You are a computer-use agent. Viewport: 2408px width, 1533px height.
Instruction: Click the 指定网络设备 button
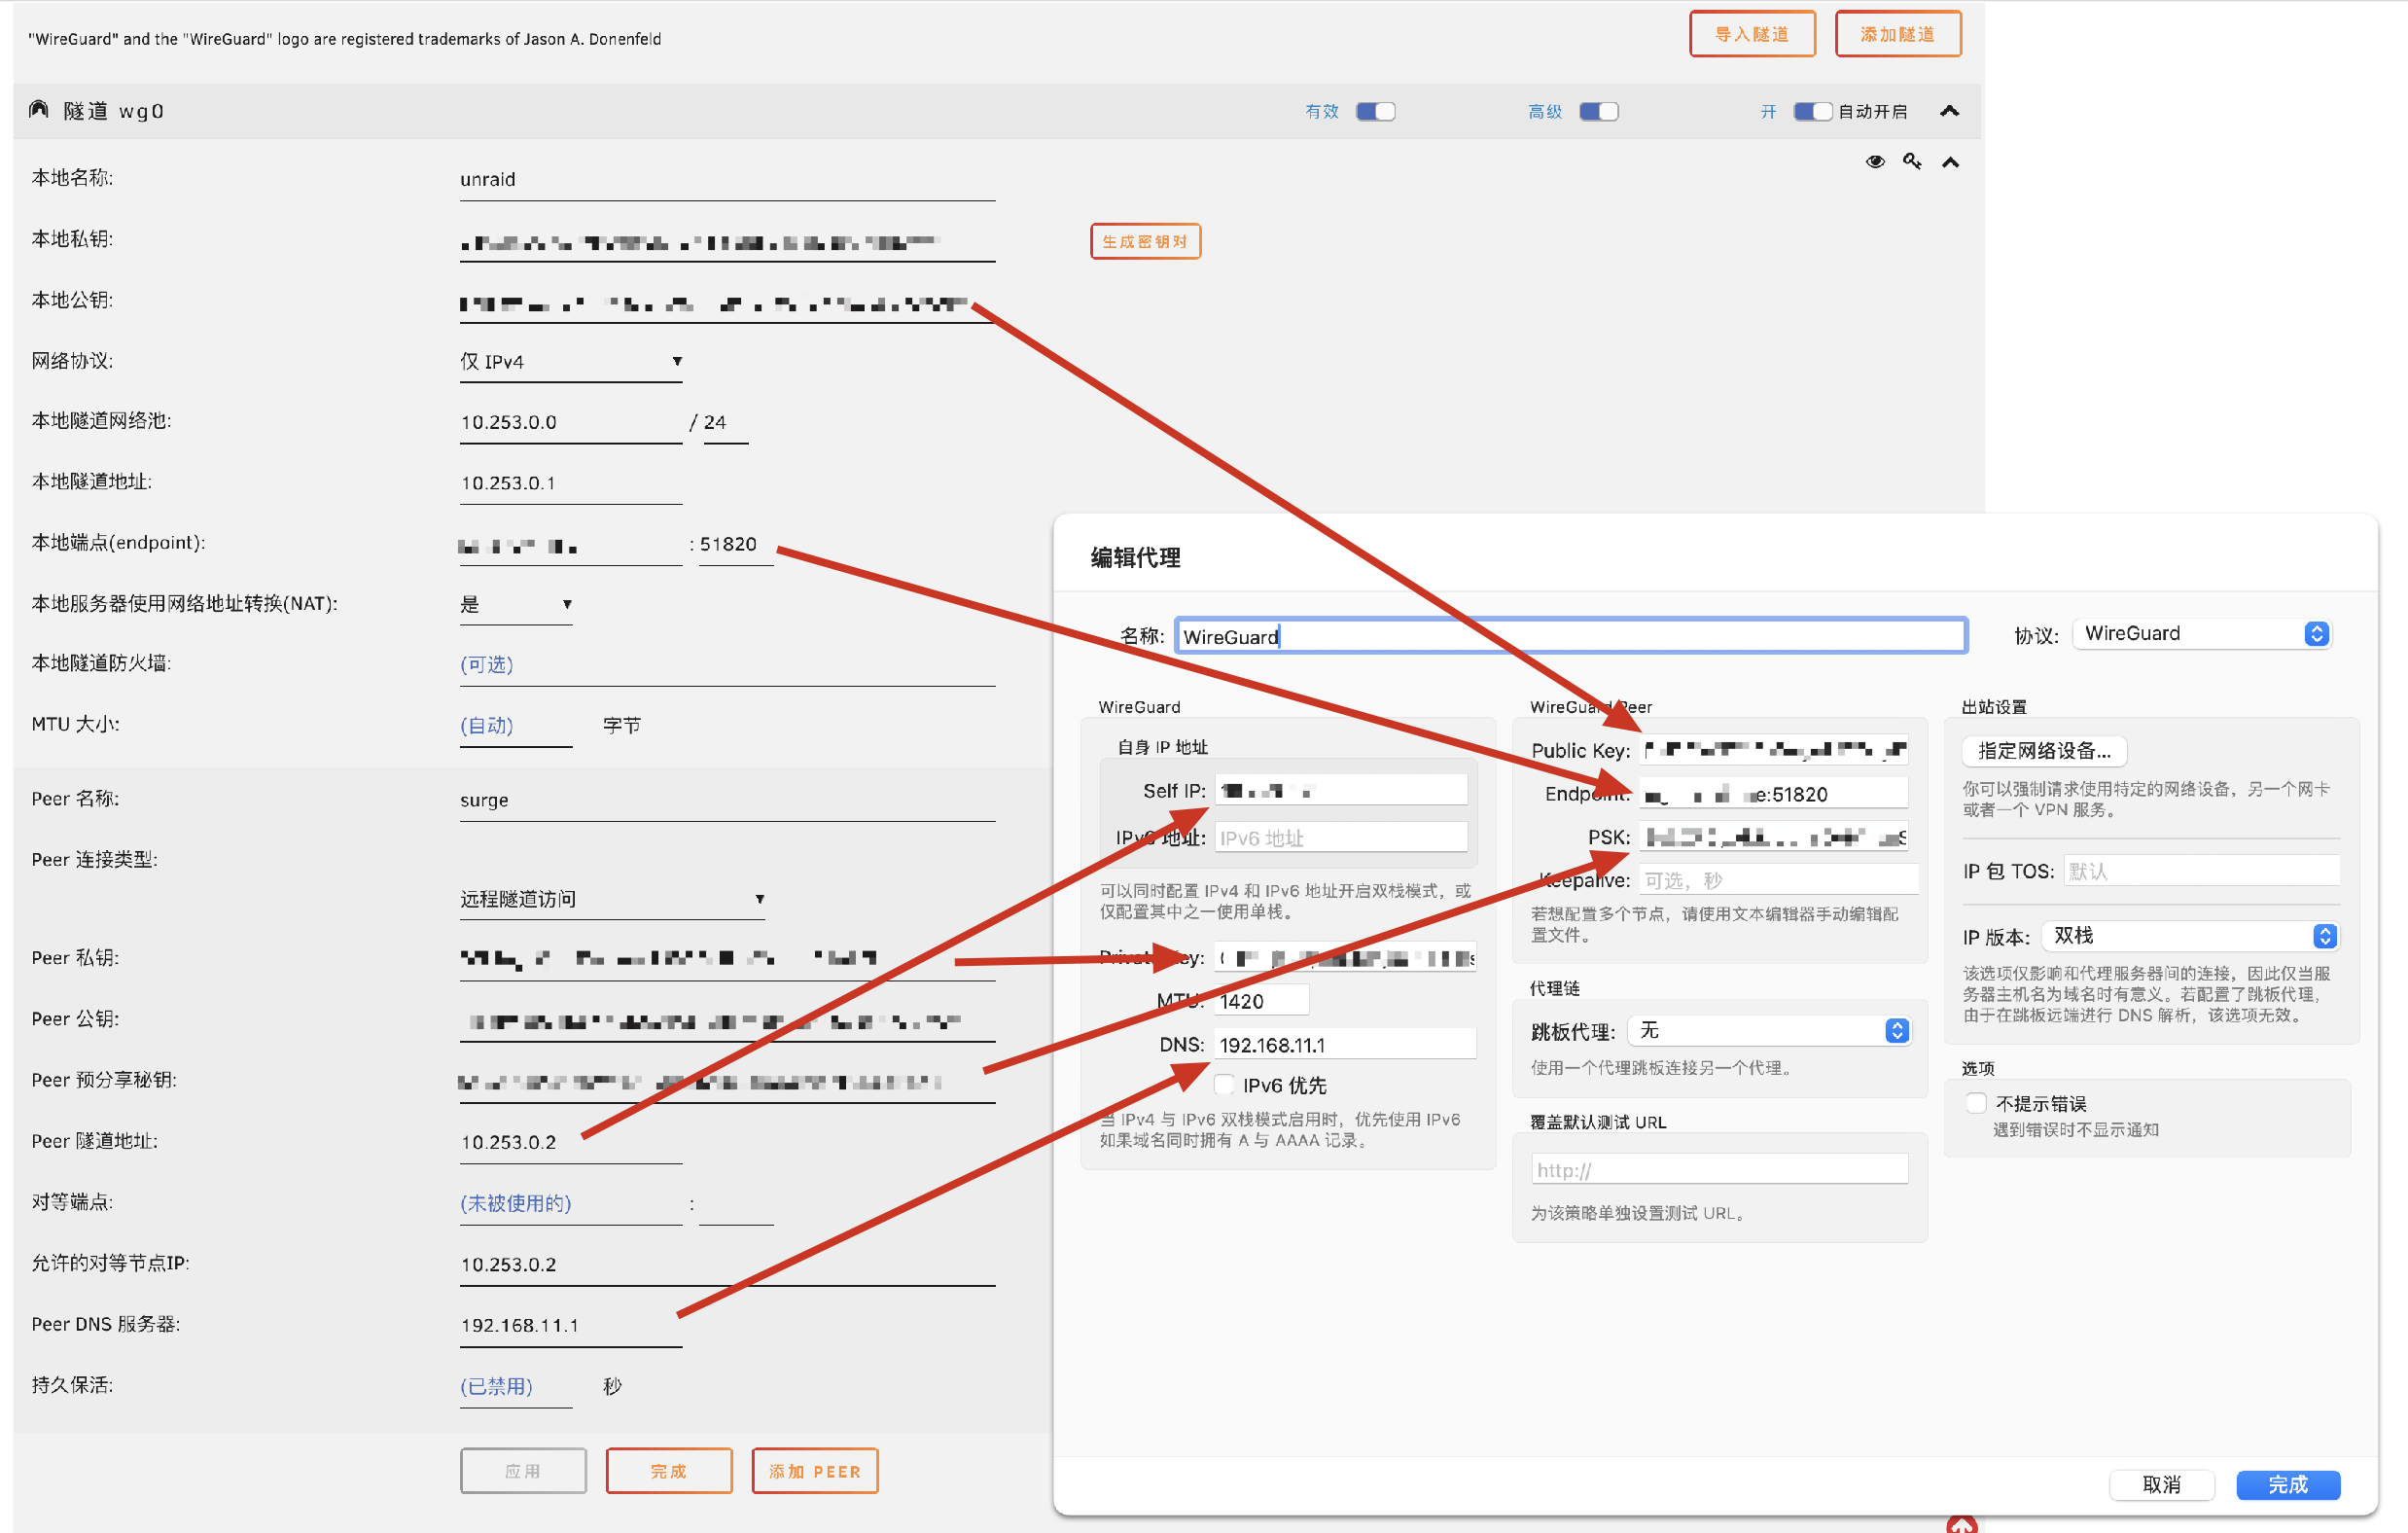pyautogui.click(x=2044, y=750)
